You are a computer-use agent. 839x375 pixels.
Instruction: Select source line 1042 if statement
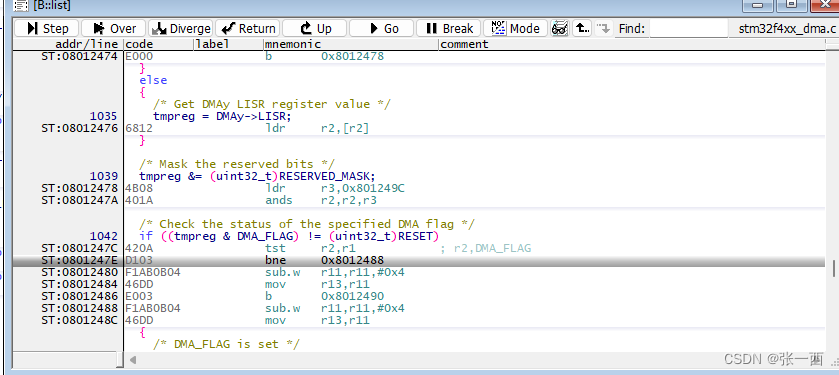(x=419, y=236)
